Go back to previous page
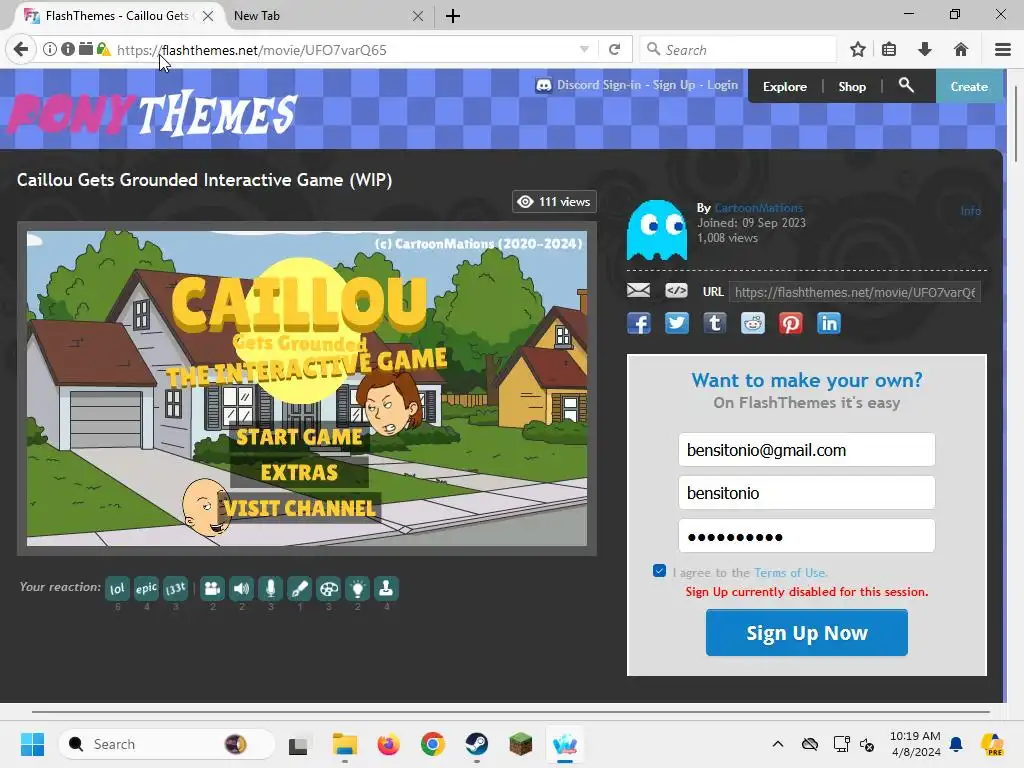This screenshot has width=1024, height=768. [x=21, y=50]
